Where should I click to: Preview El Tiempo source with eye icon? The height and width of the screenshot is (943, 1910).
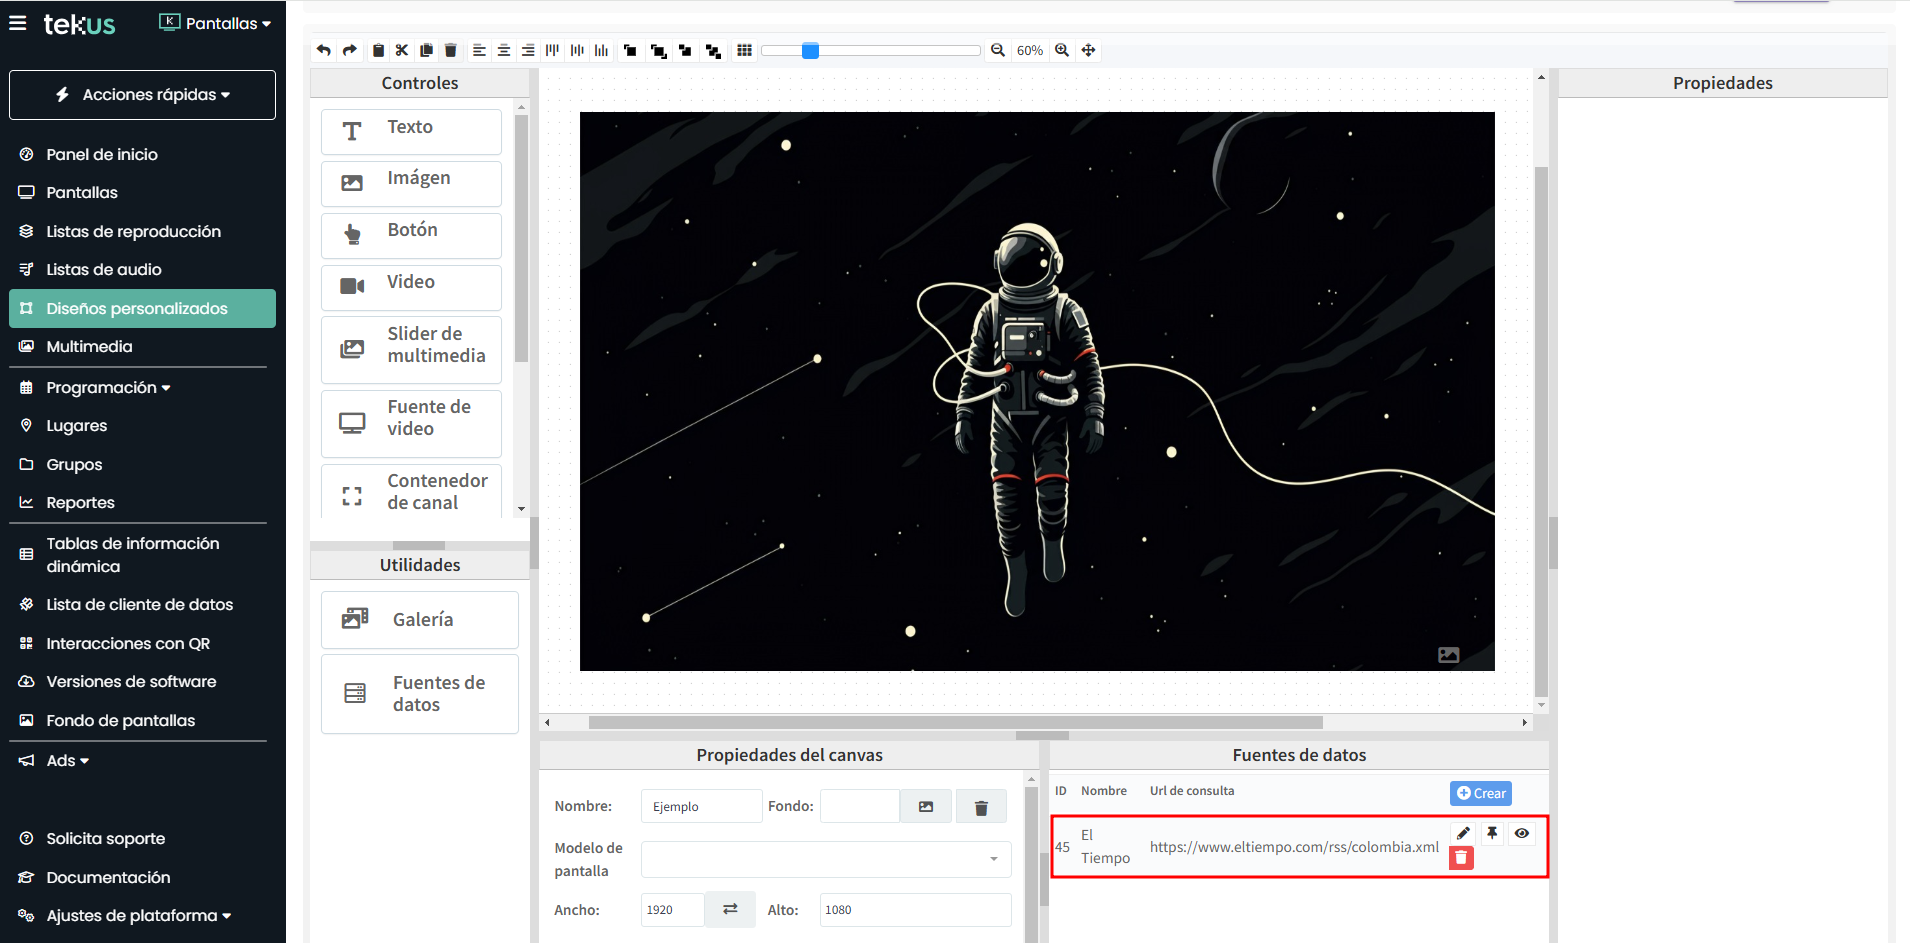(x=1521, y=833)
